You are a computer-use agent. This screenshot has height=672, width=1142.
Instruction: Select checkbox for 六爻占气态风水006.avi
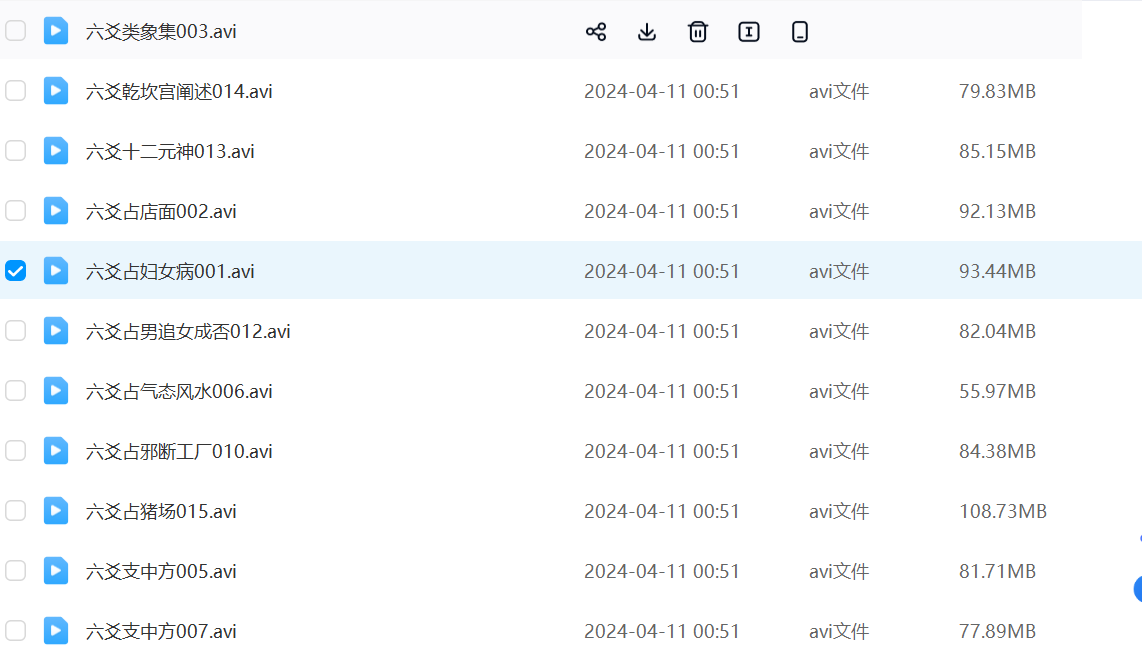click(x=16, y=391)
